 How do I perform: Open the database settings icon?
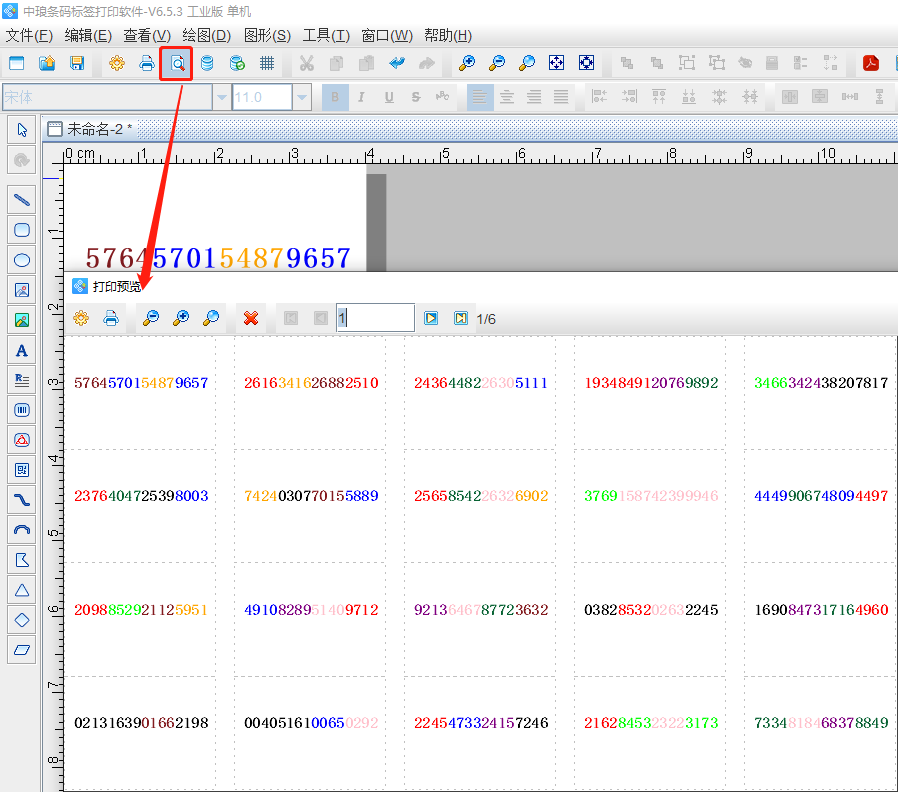pos(207,64)
